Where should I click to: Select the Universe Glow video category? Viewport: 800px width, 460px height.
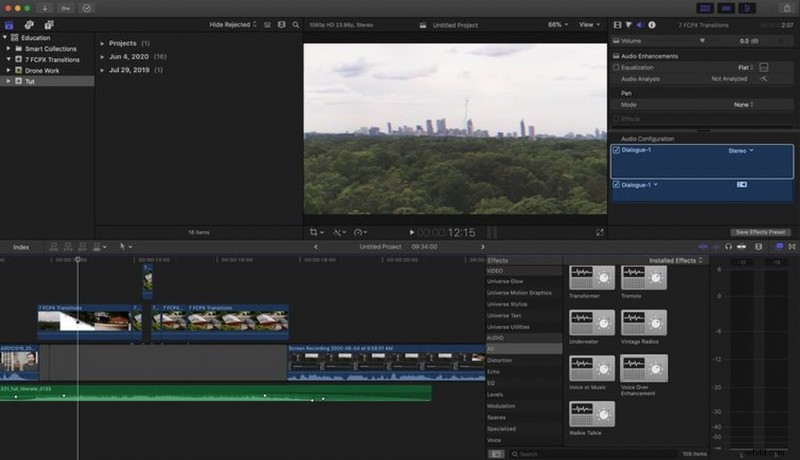(x=505, y=282)
